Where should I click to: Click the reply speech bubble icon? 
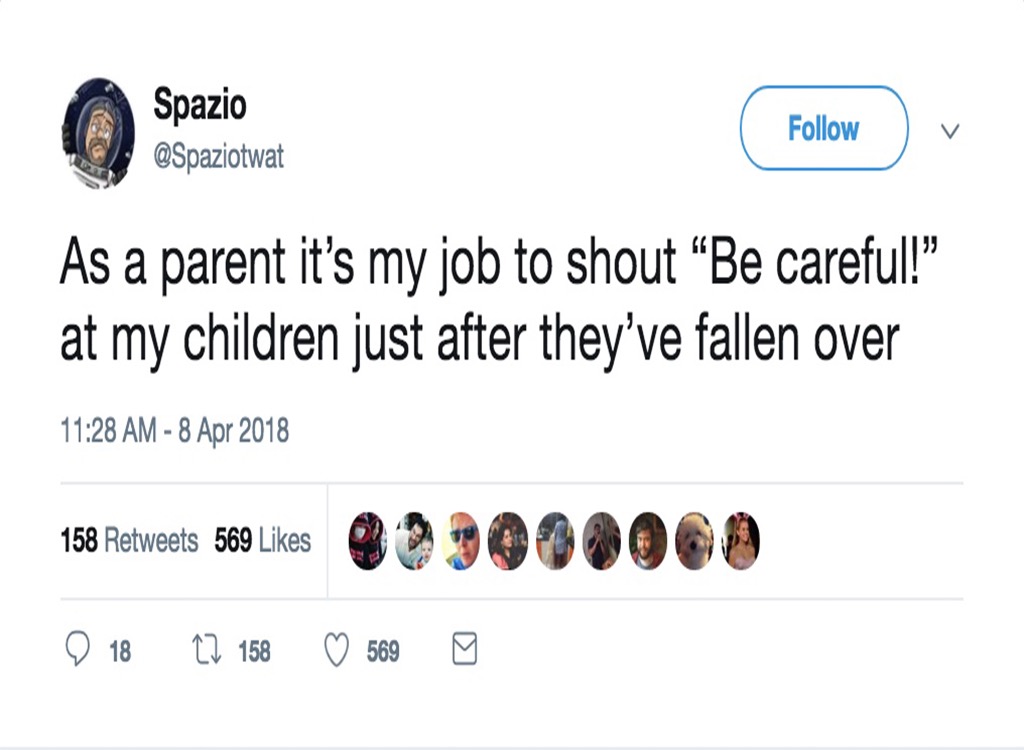[78, 651]
